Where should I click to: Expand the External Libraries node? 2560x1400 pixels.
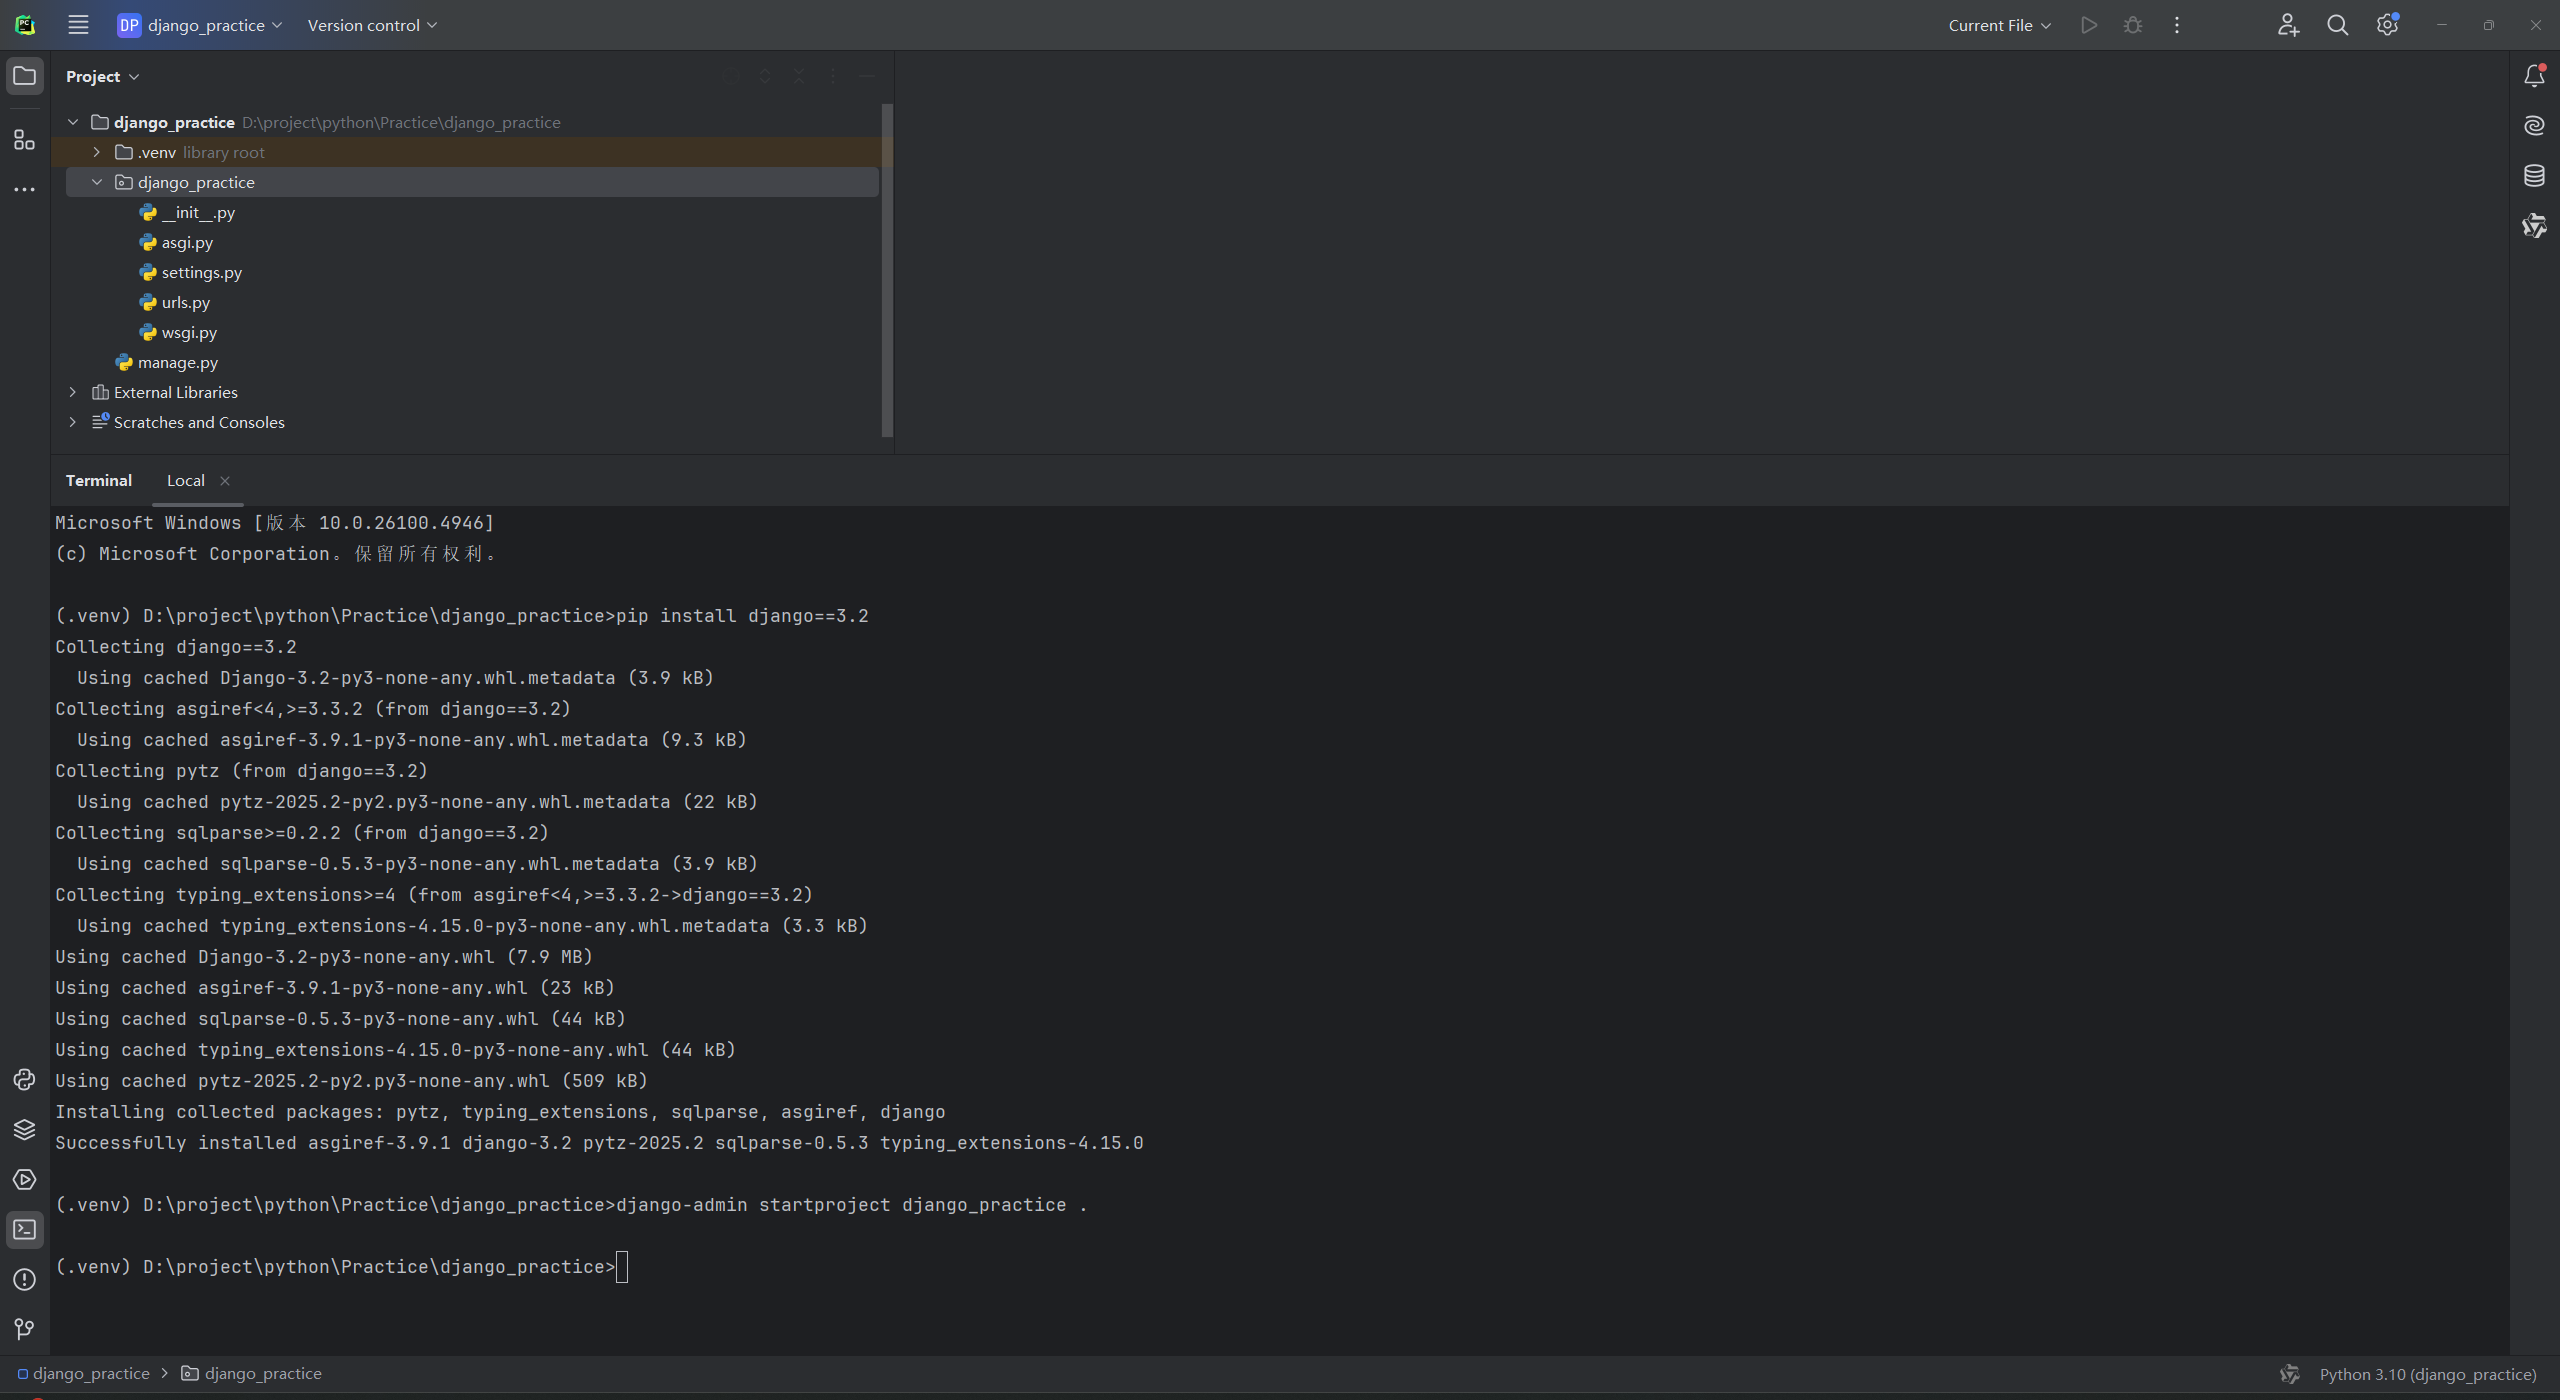(x=73, y=392)
